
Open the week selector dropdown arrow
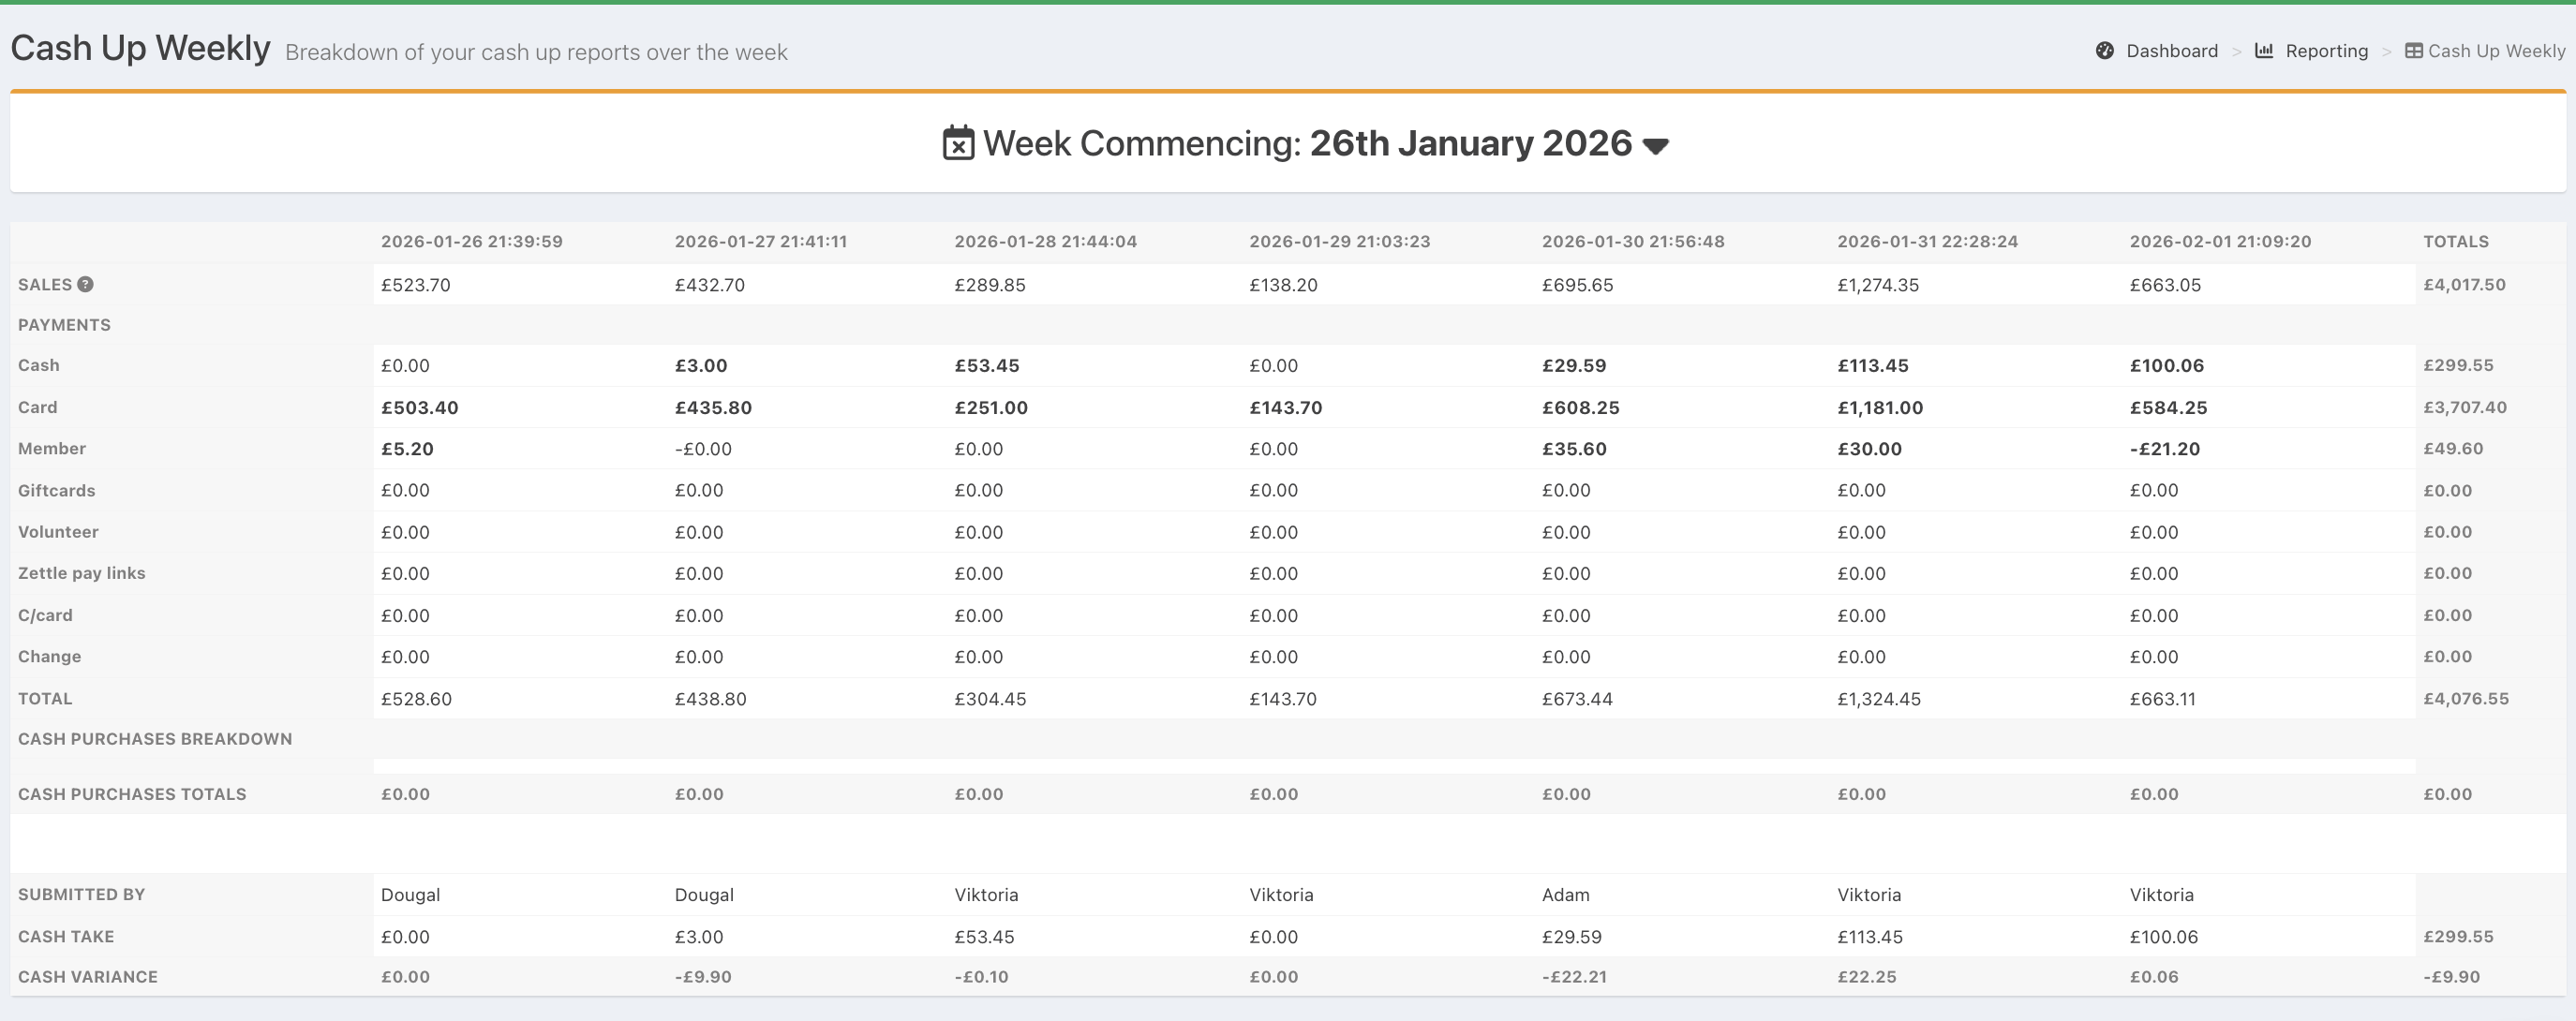pyautogui.click(x=1655, y=146)
